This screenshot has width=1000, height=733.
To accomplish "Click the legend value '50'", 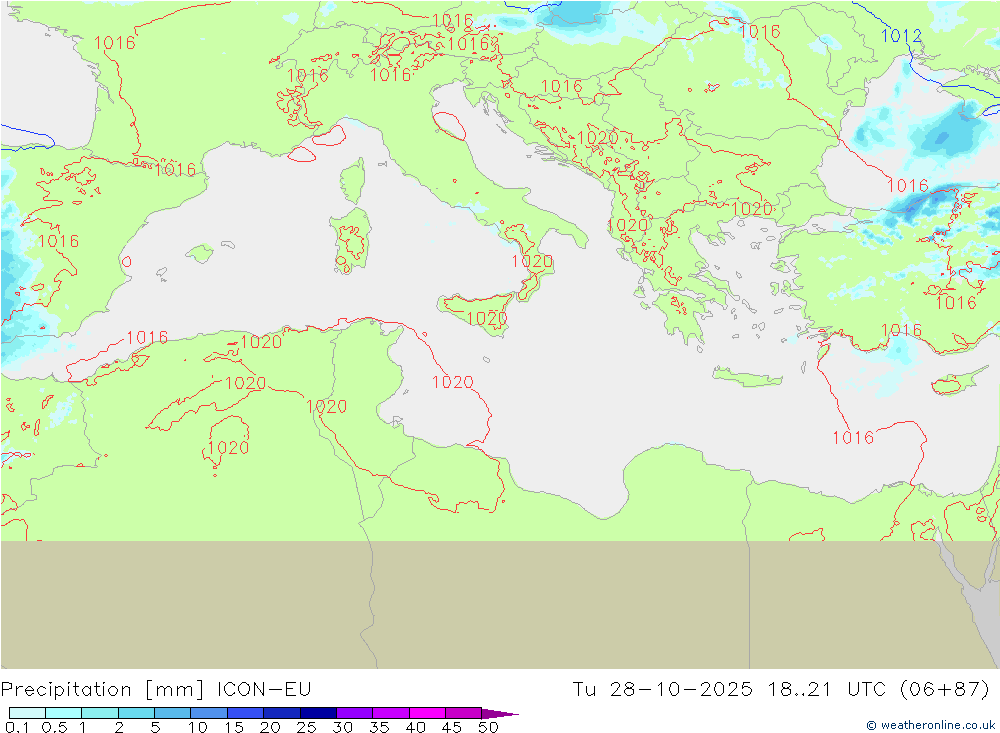I will (488, 727).
